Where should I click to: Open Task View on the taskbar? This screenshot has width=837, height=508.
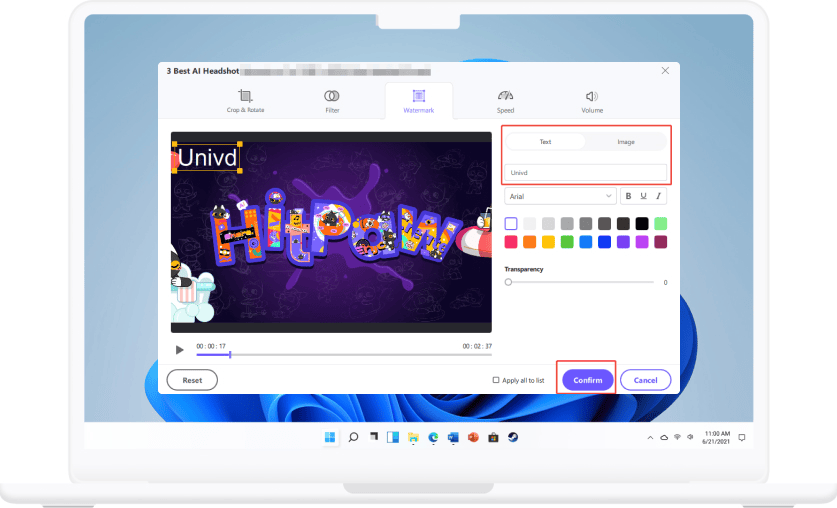tap(374, 438)
